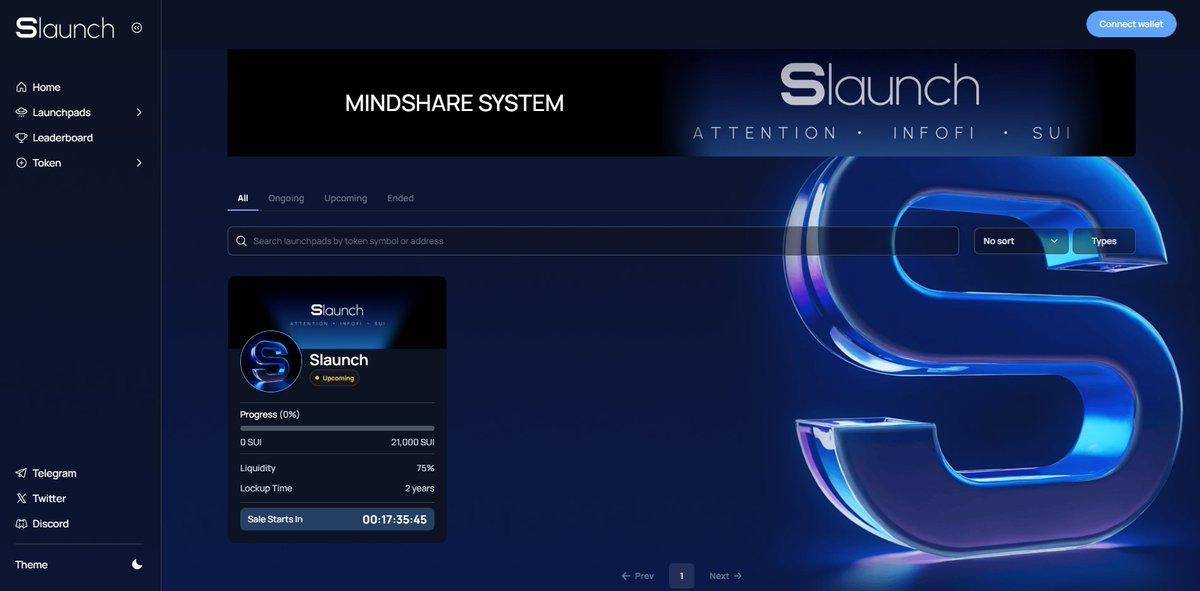Expand the Token submenu chevron
This screenshot has height=591, width=1200.
coord(139,162)
